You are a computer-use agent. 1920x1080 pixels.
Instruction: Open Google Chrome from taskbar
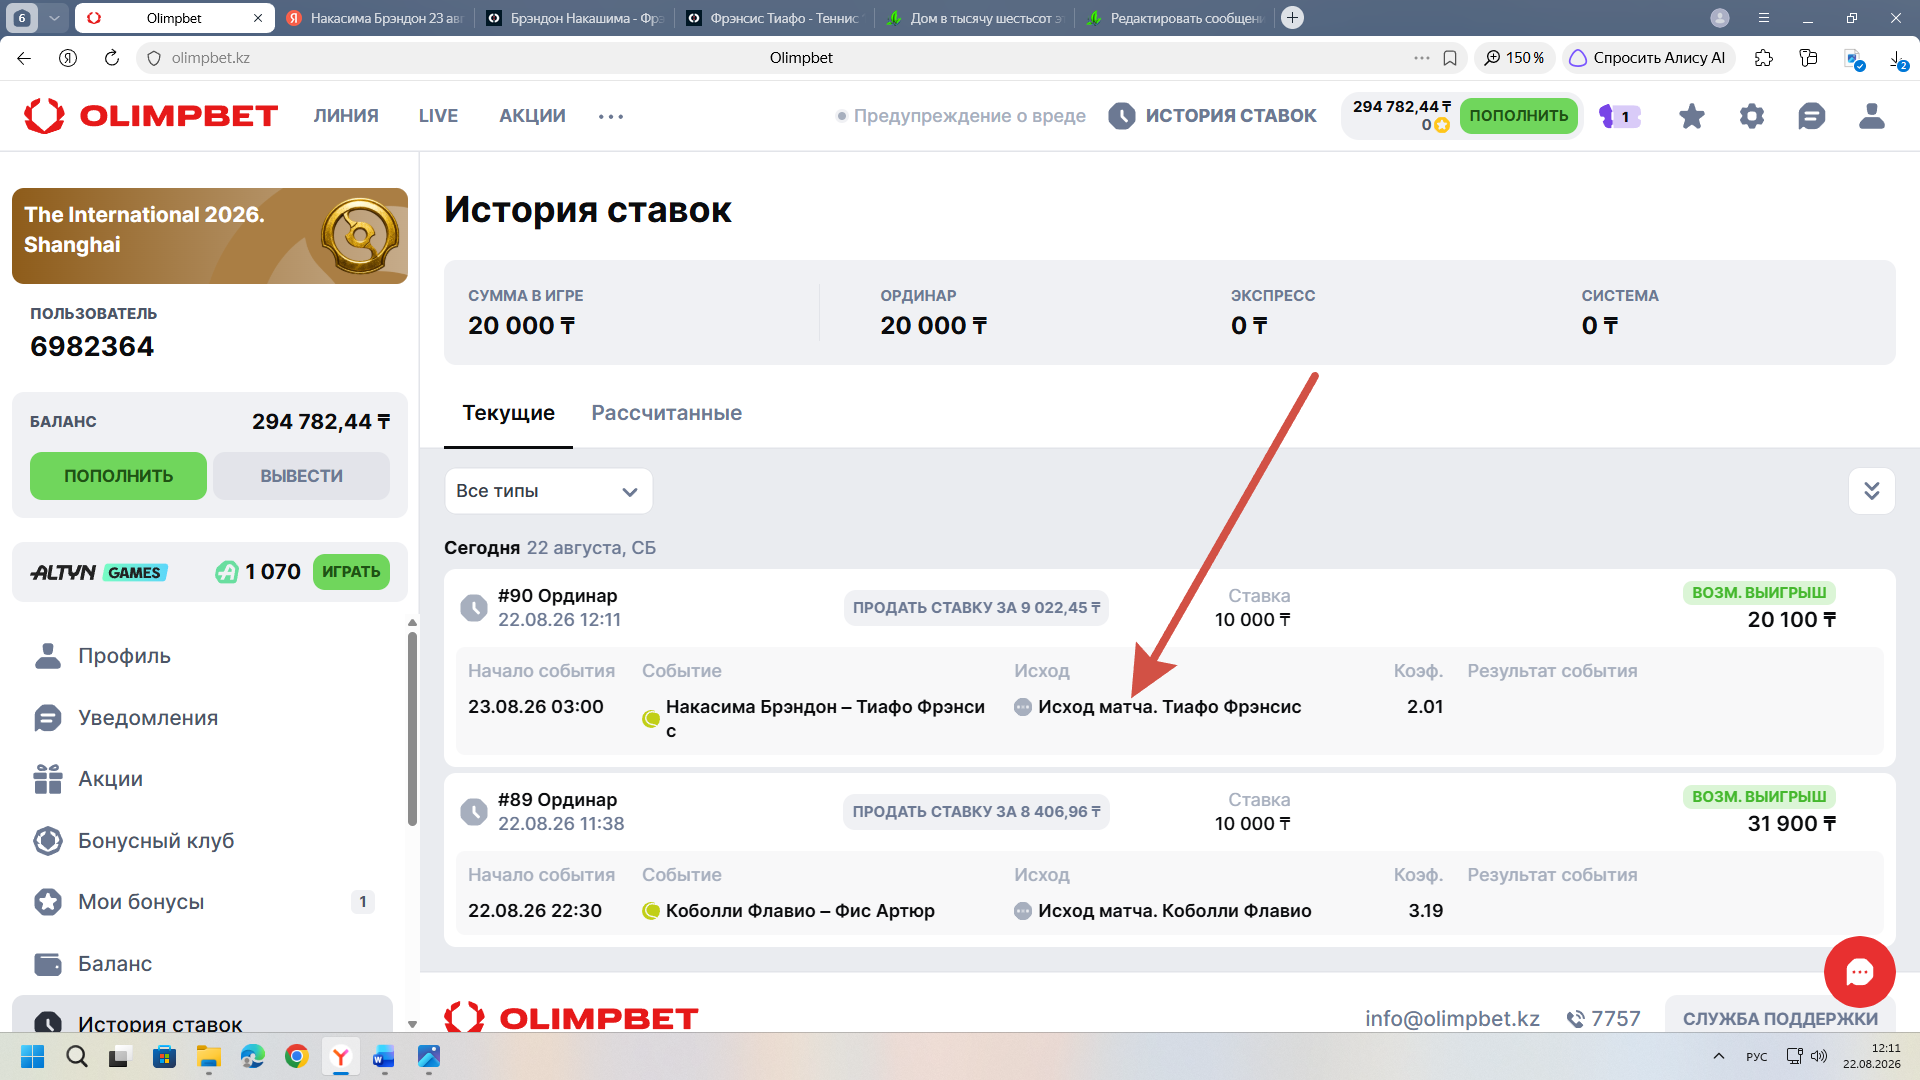click(x=296, y=1056)
